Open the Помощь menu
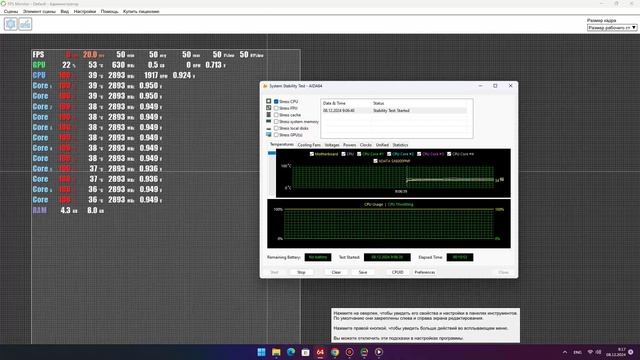 click(x=109, y=11)
